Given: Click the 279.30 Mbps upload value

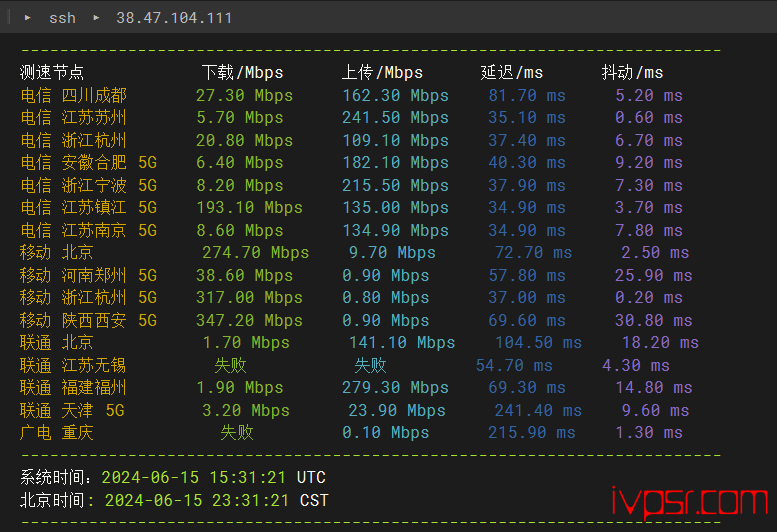Looking at the screenshot, I should (395, 387).
